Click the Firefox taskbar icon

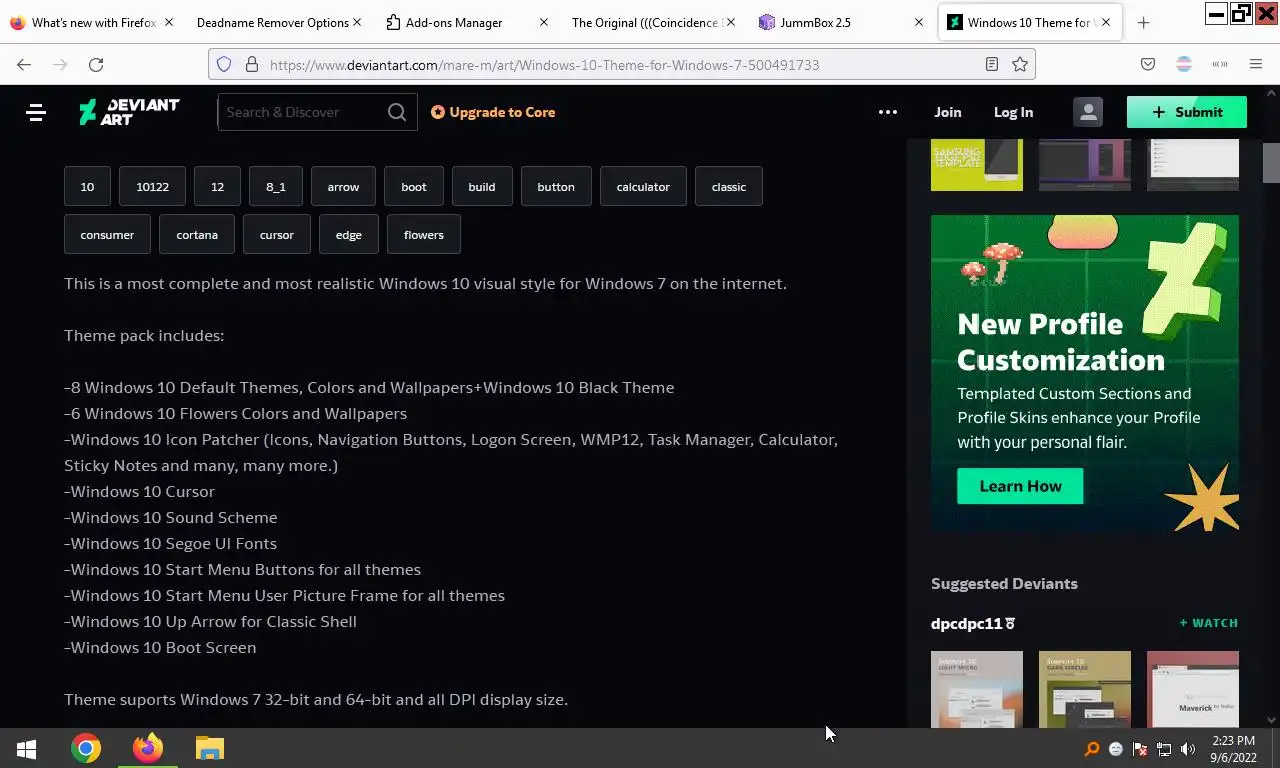[148, 748]
